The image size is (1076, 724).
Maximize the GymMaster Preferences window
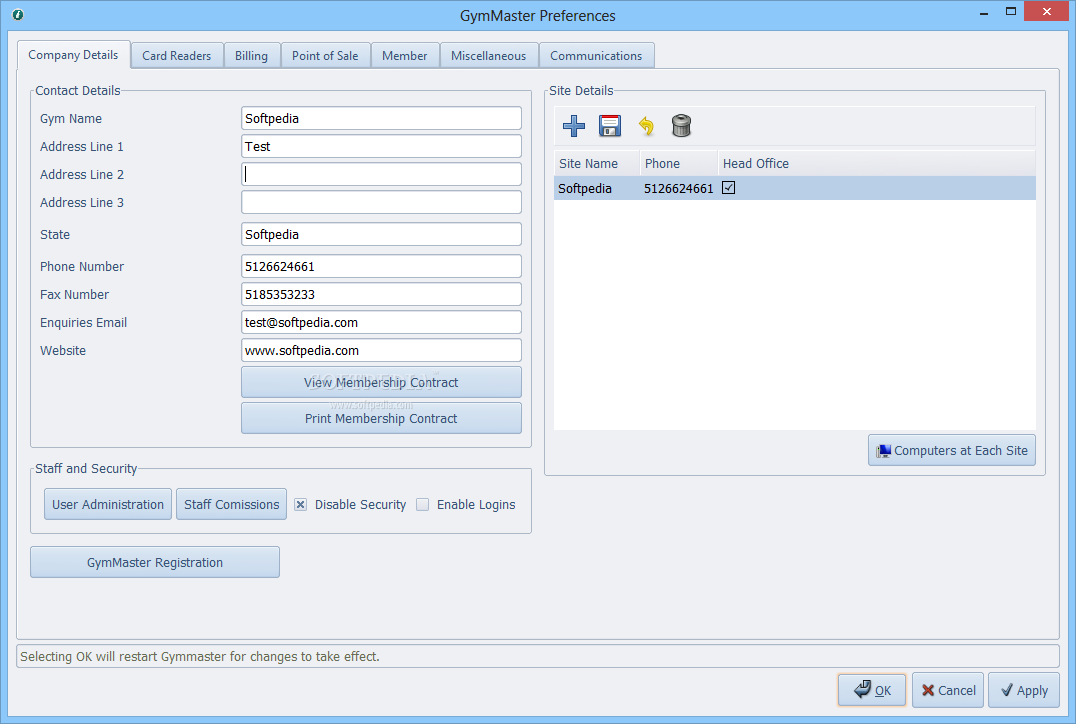(1010, 12)
